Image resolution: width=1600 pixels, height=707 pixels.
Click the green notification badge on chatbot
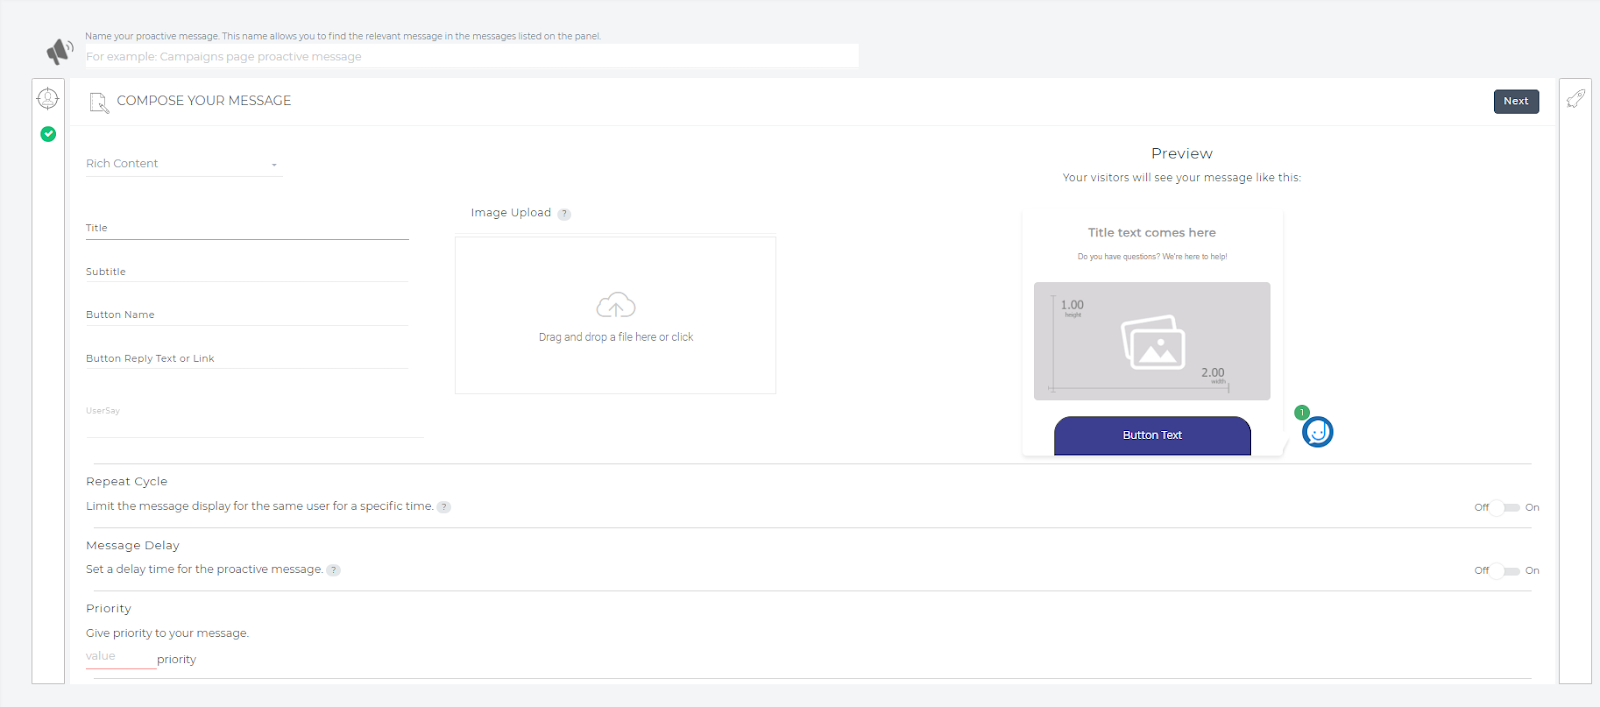tap(1301, 412)
